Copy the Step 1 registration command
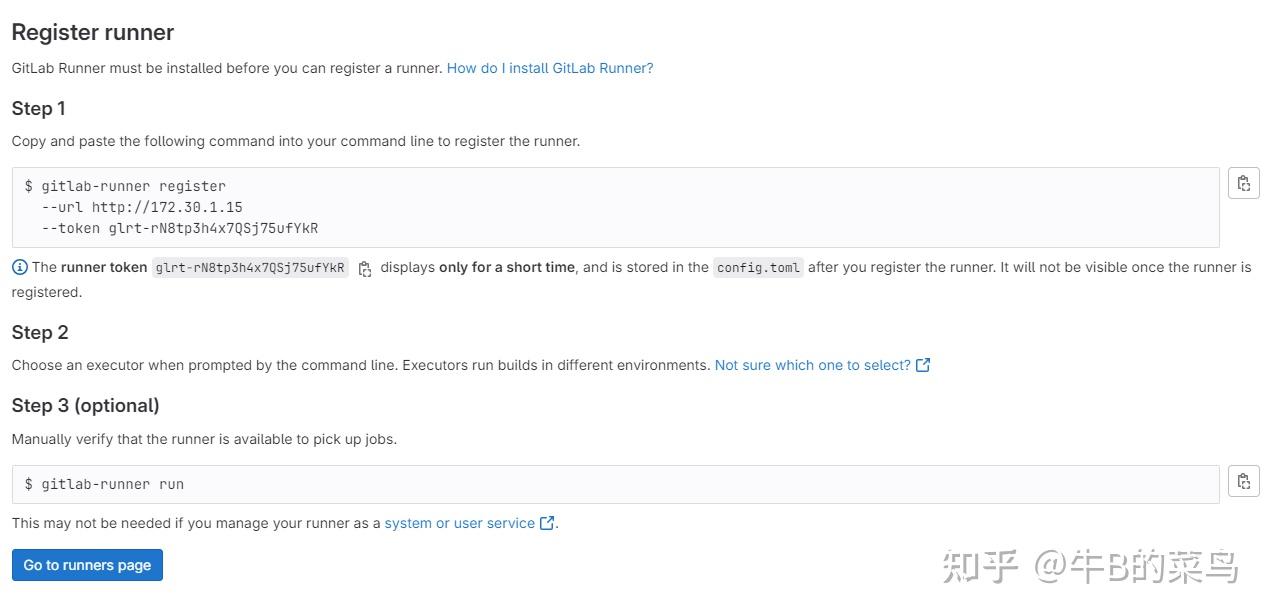The height and width of the screenshot is (616, 1272). coord(1243,183)
